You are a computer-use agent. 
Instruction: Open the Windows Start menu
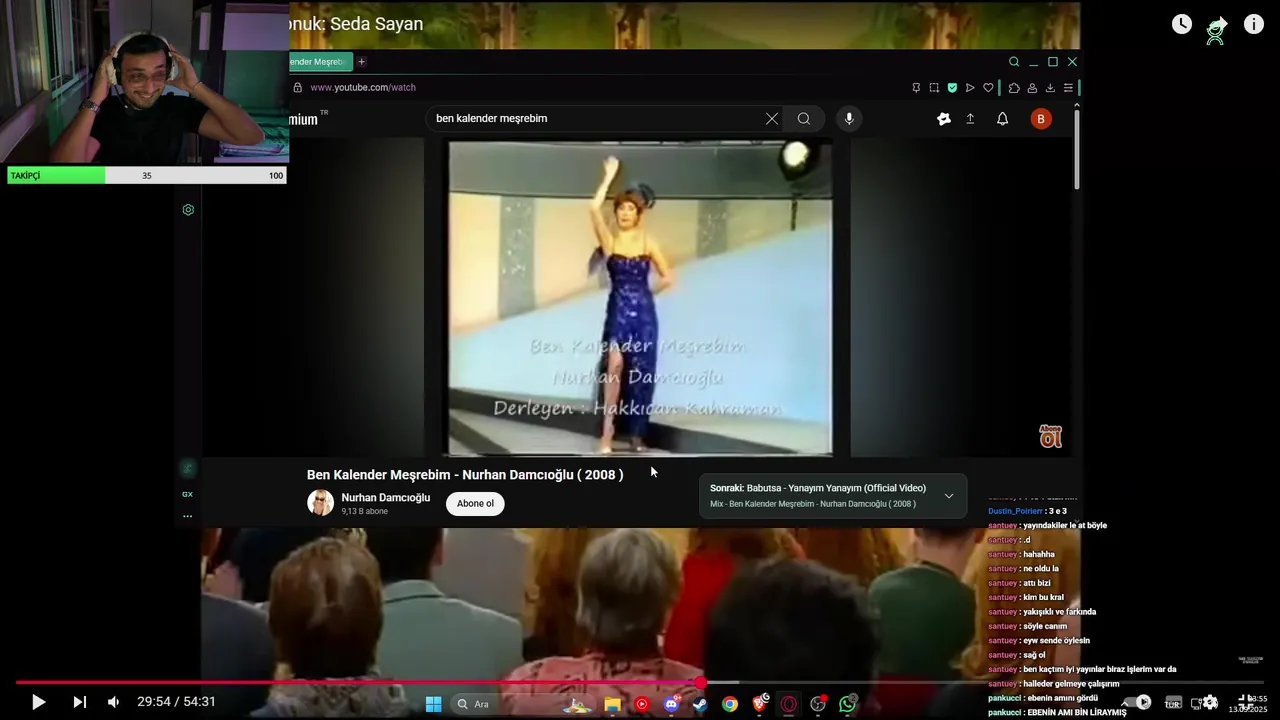click(433, 704)
